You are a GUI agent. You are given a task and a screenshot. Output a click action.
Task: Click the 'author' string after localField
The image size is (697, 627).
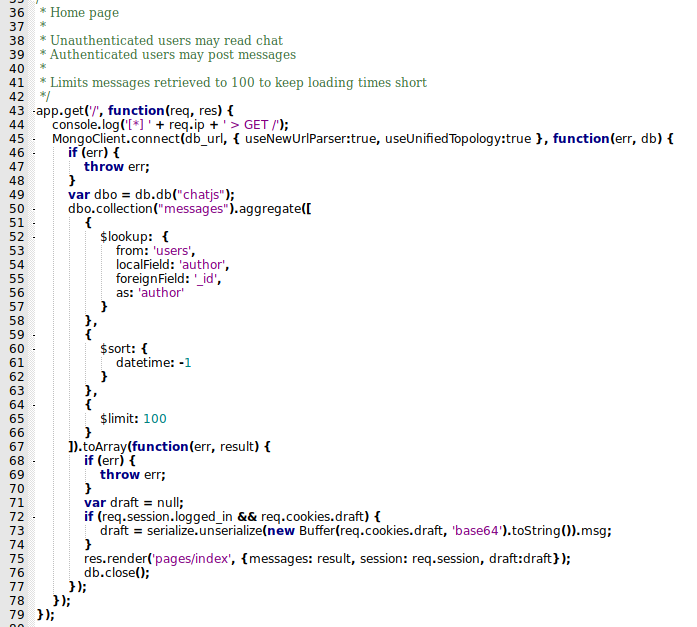point(202,265)
